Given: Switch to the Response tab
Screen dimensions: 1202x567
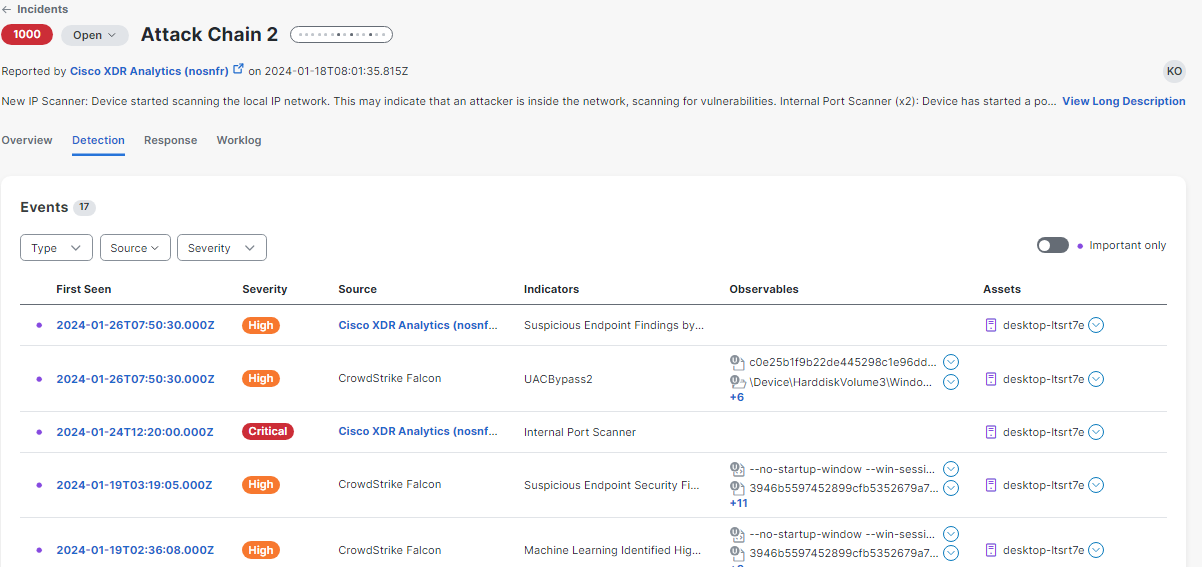Looking at the screenshot, I should pos(170,140).
